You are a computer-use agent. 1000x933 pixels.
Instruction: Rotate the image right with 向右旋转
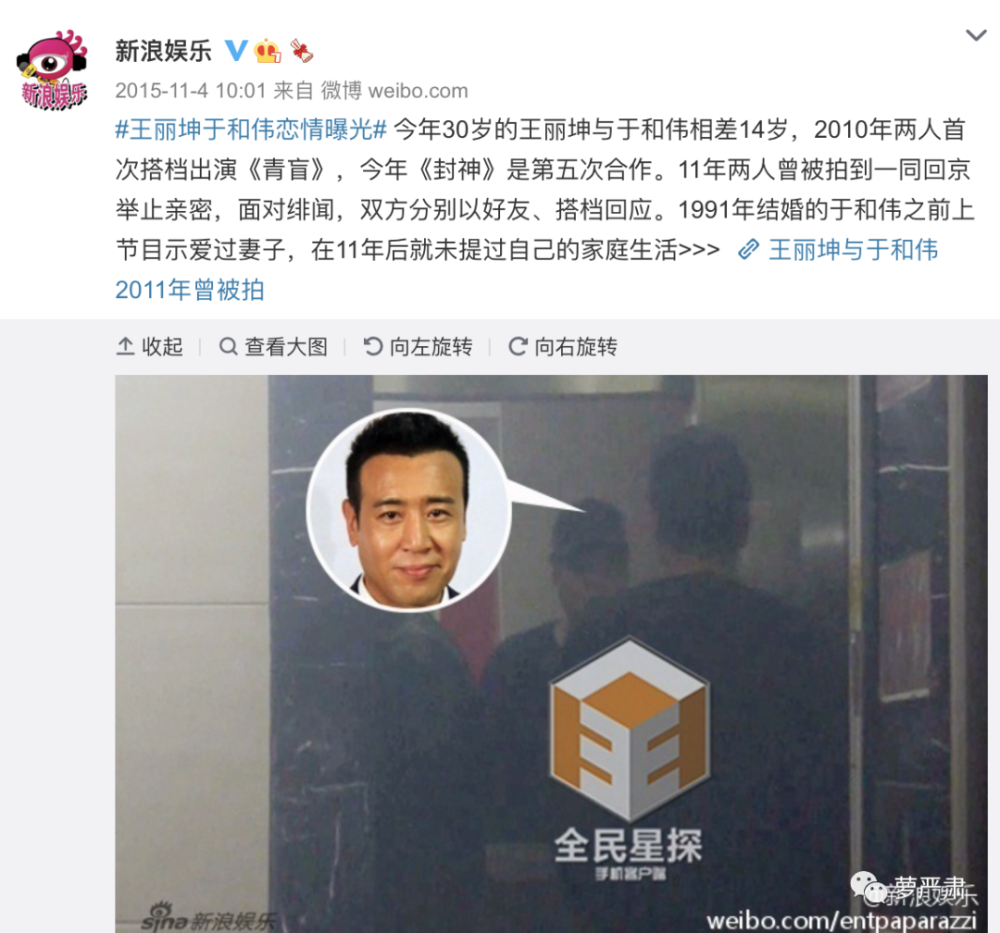click(x=562, y=346)
